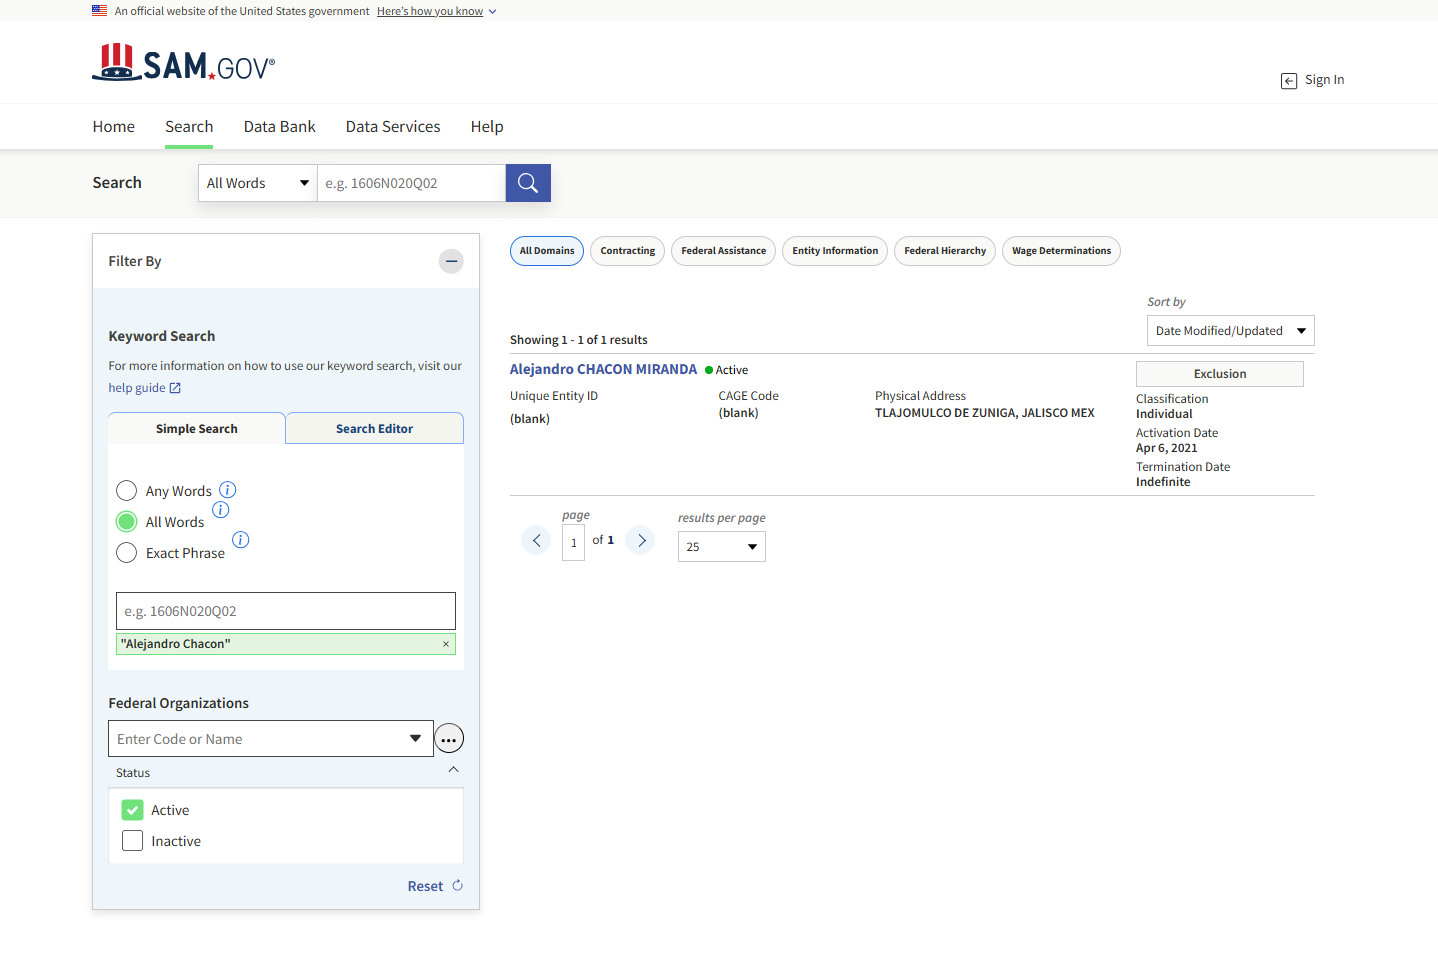Viewport: 1438px width, 956px height.
Task: Click the magnifying glass search button
Action: [x=528, y=183]
